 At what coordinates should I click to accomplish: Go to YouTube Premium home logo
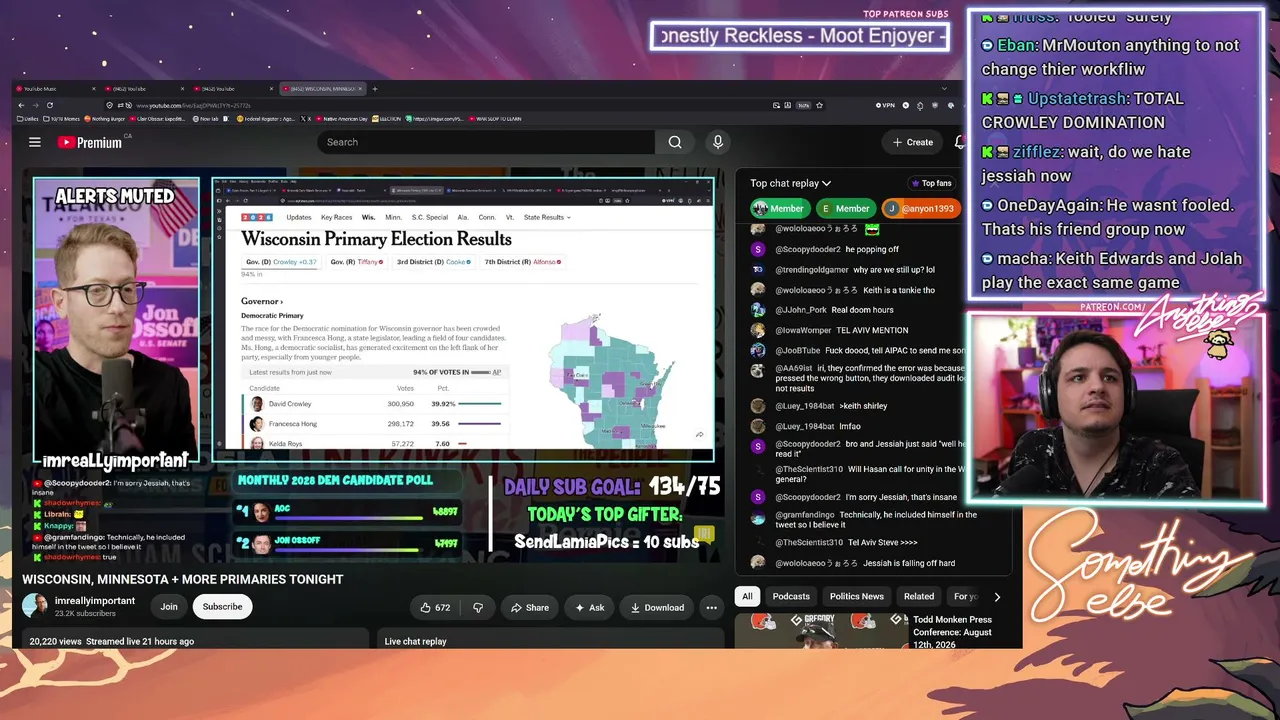coord(90,142)
